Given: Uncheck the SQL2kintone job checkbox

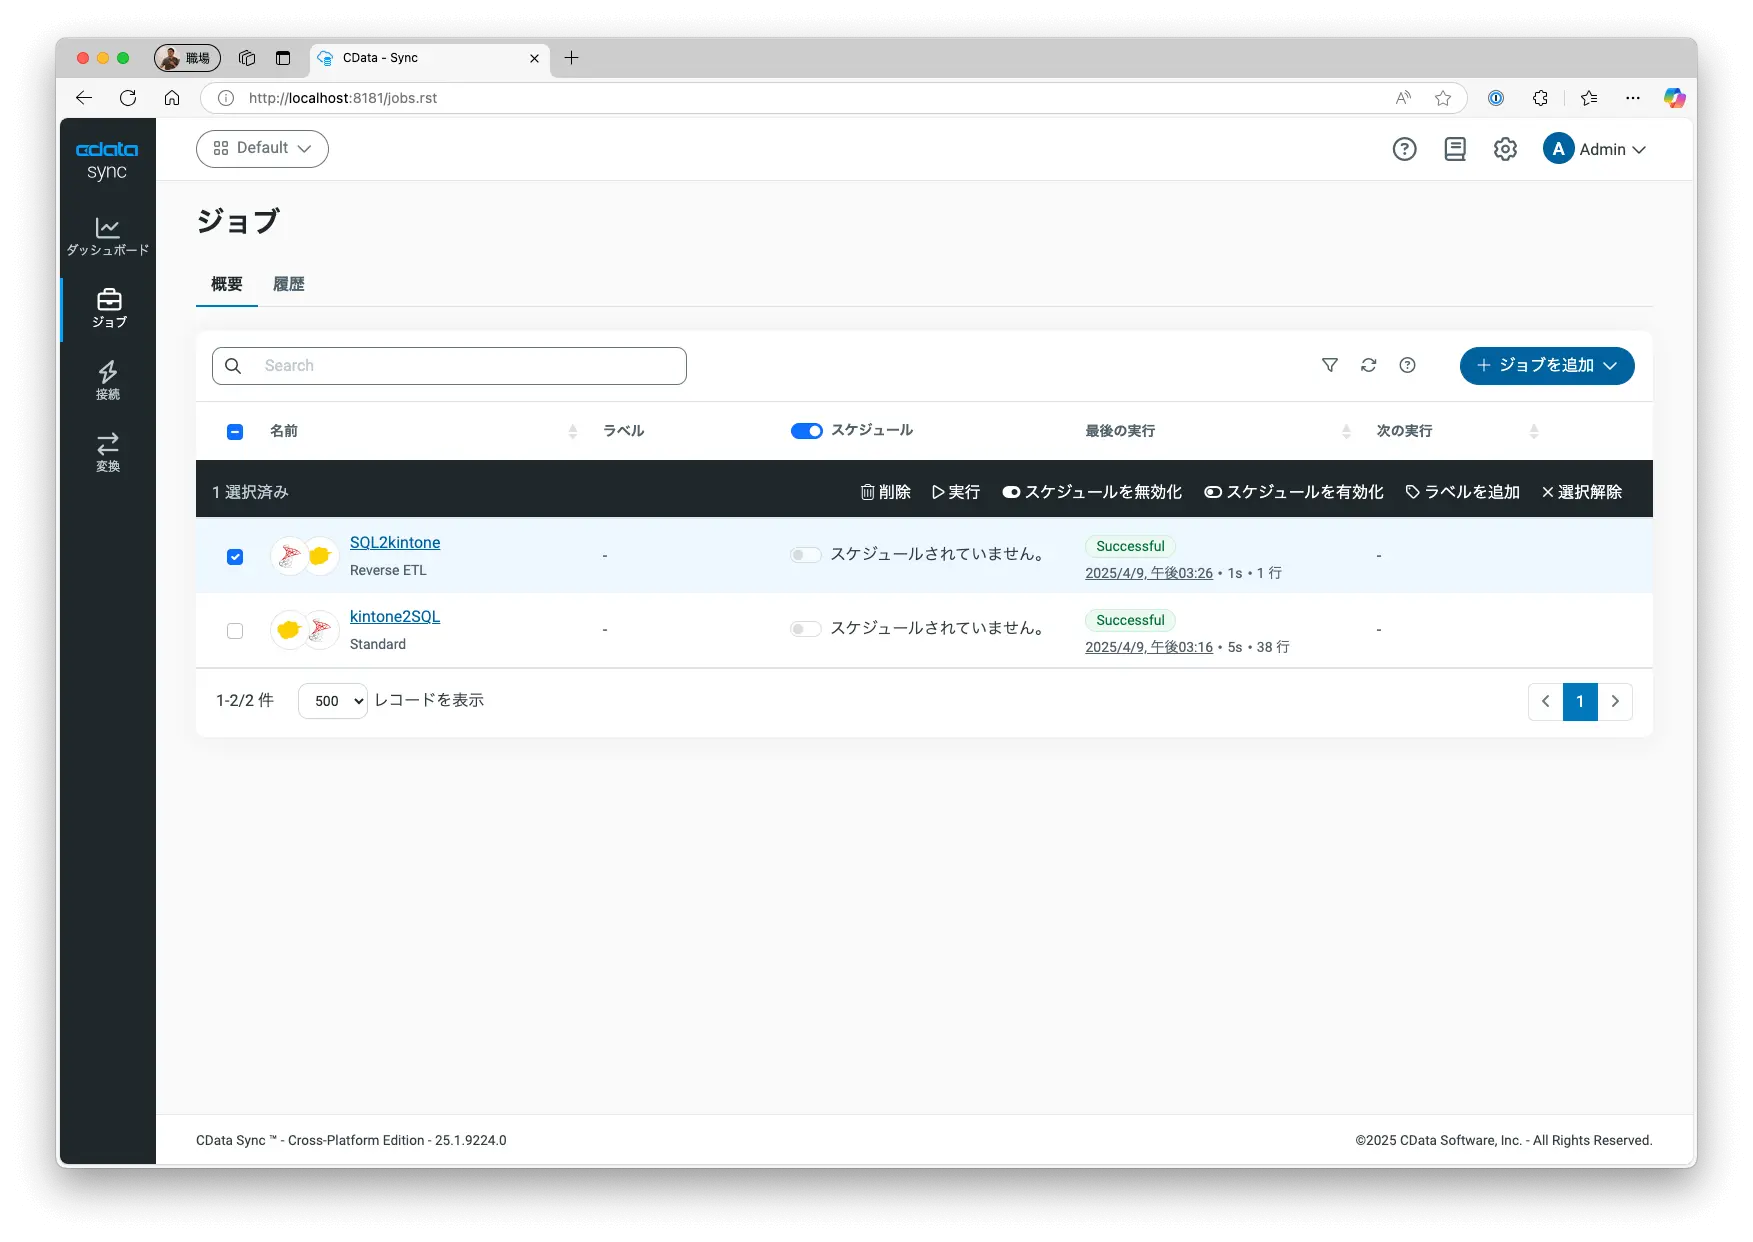Looking at the screenshot, I should click(x=235, y=557).
